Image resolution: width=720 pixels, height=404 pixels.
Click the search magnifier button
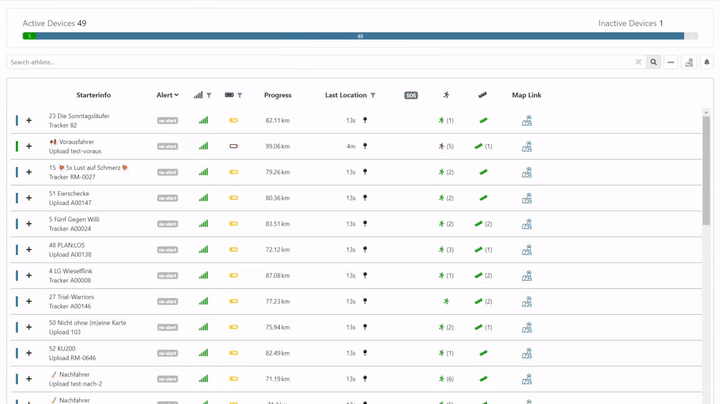(x=653, y=62)
